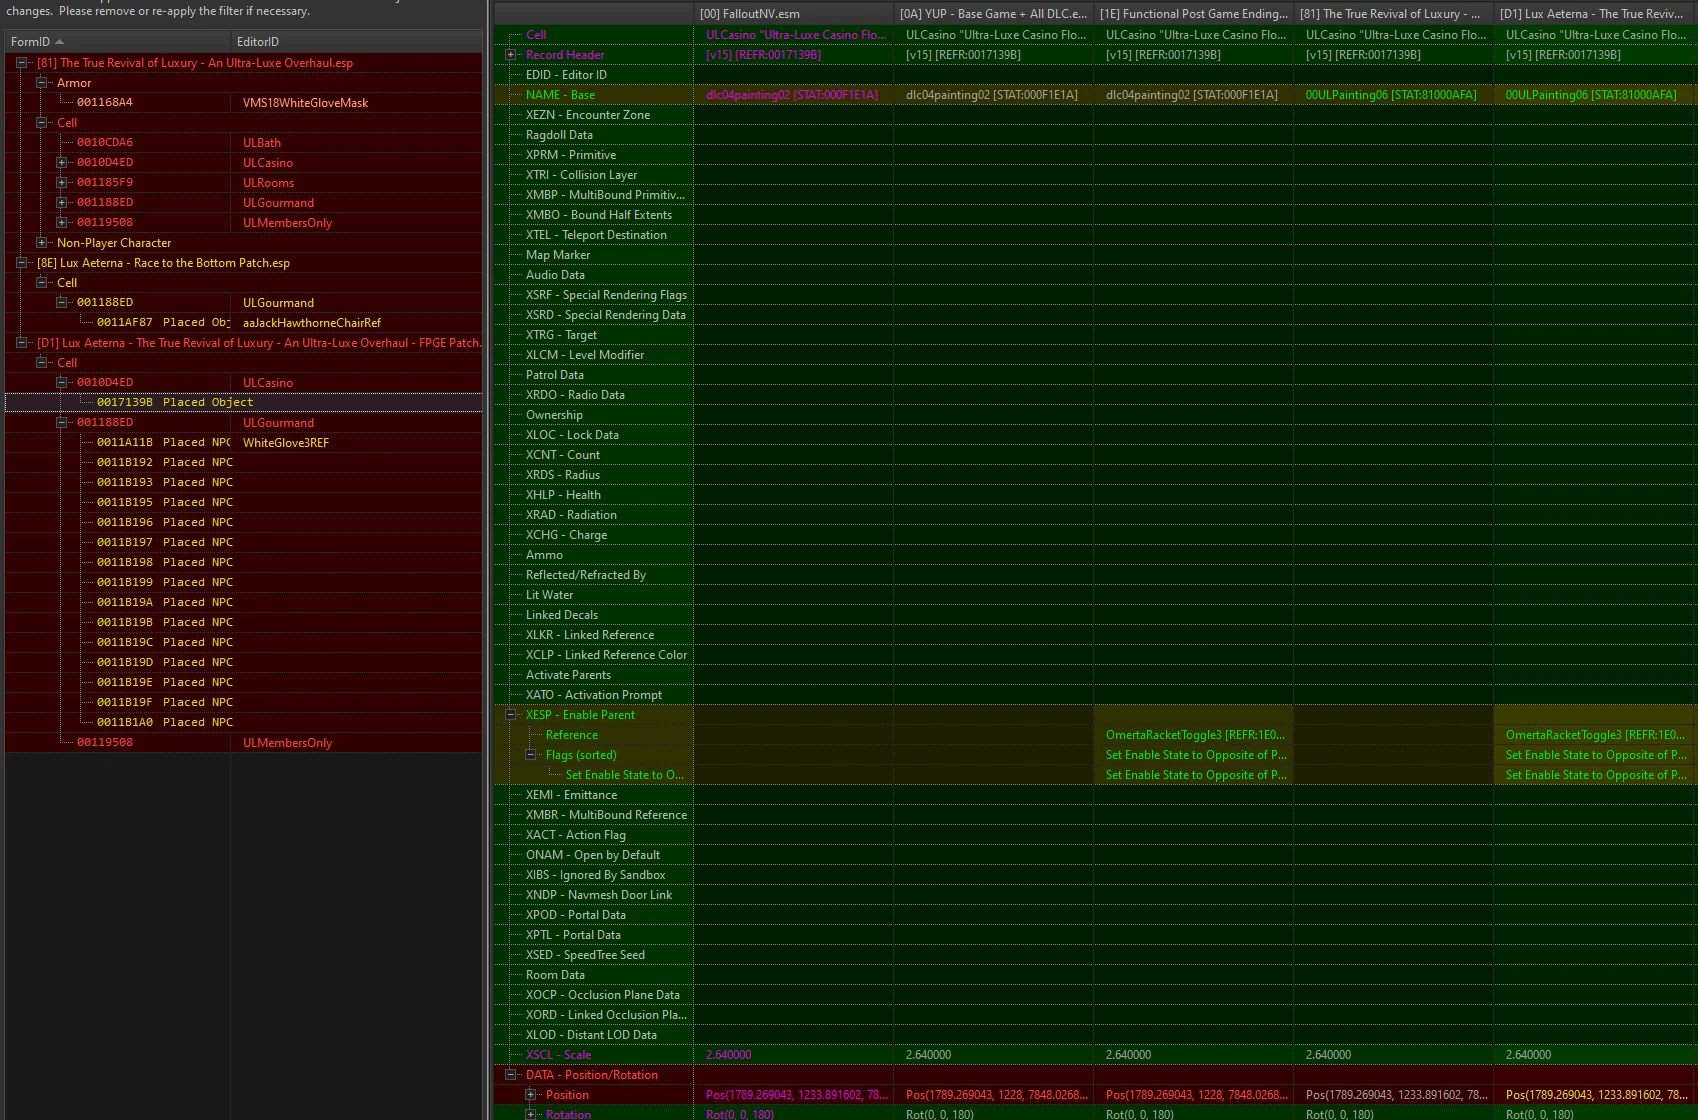Click the Patrol Data row label
This screenshot has width=1698, height=1120.
click(554, 375)
